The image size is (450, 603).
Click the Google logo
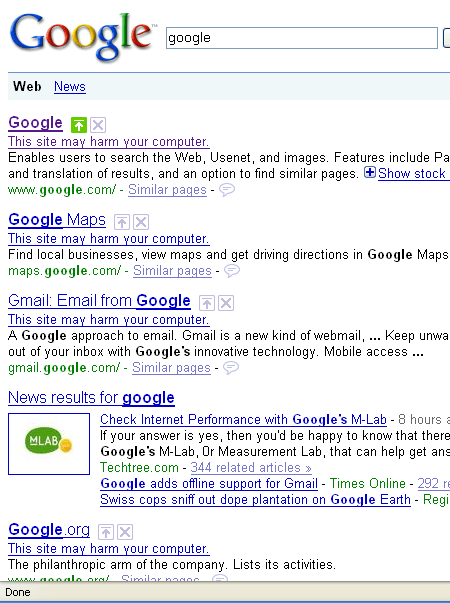pyautogui.click(x=81, y=37)
